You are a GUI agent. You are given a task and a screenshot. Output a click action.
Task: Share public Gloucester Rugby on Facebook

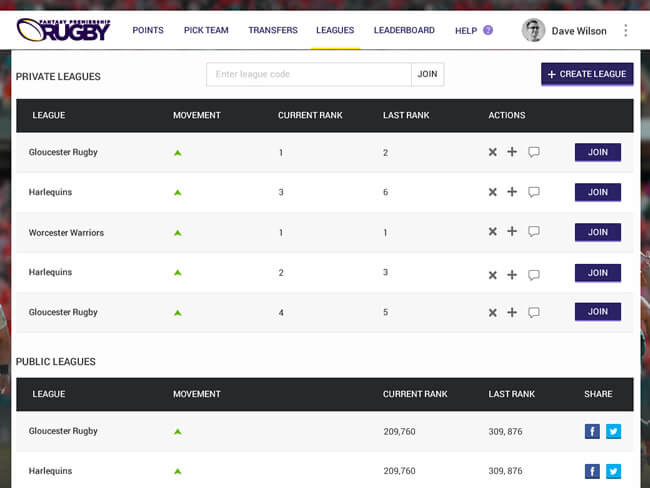click(x=592, y=431)
